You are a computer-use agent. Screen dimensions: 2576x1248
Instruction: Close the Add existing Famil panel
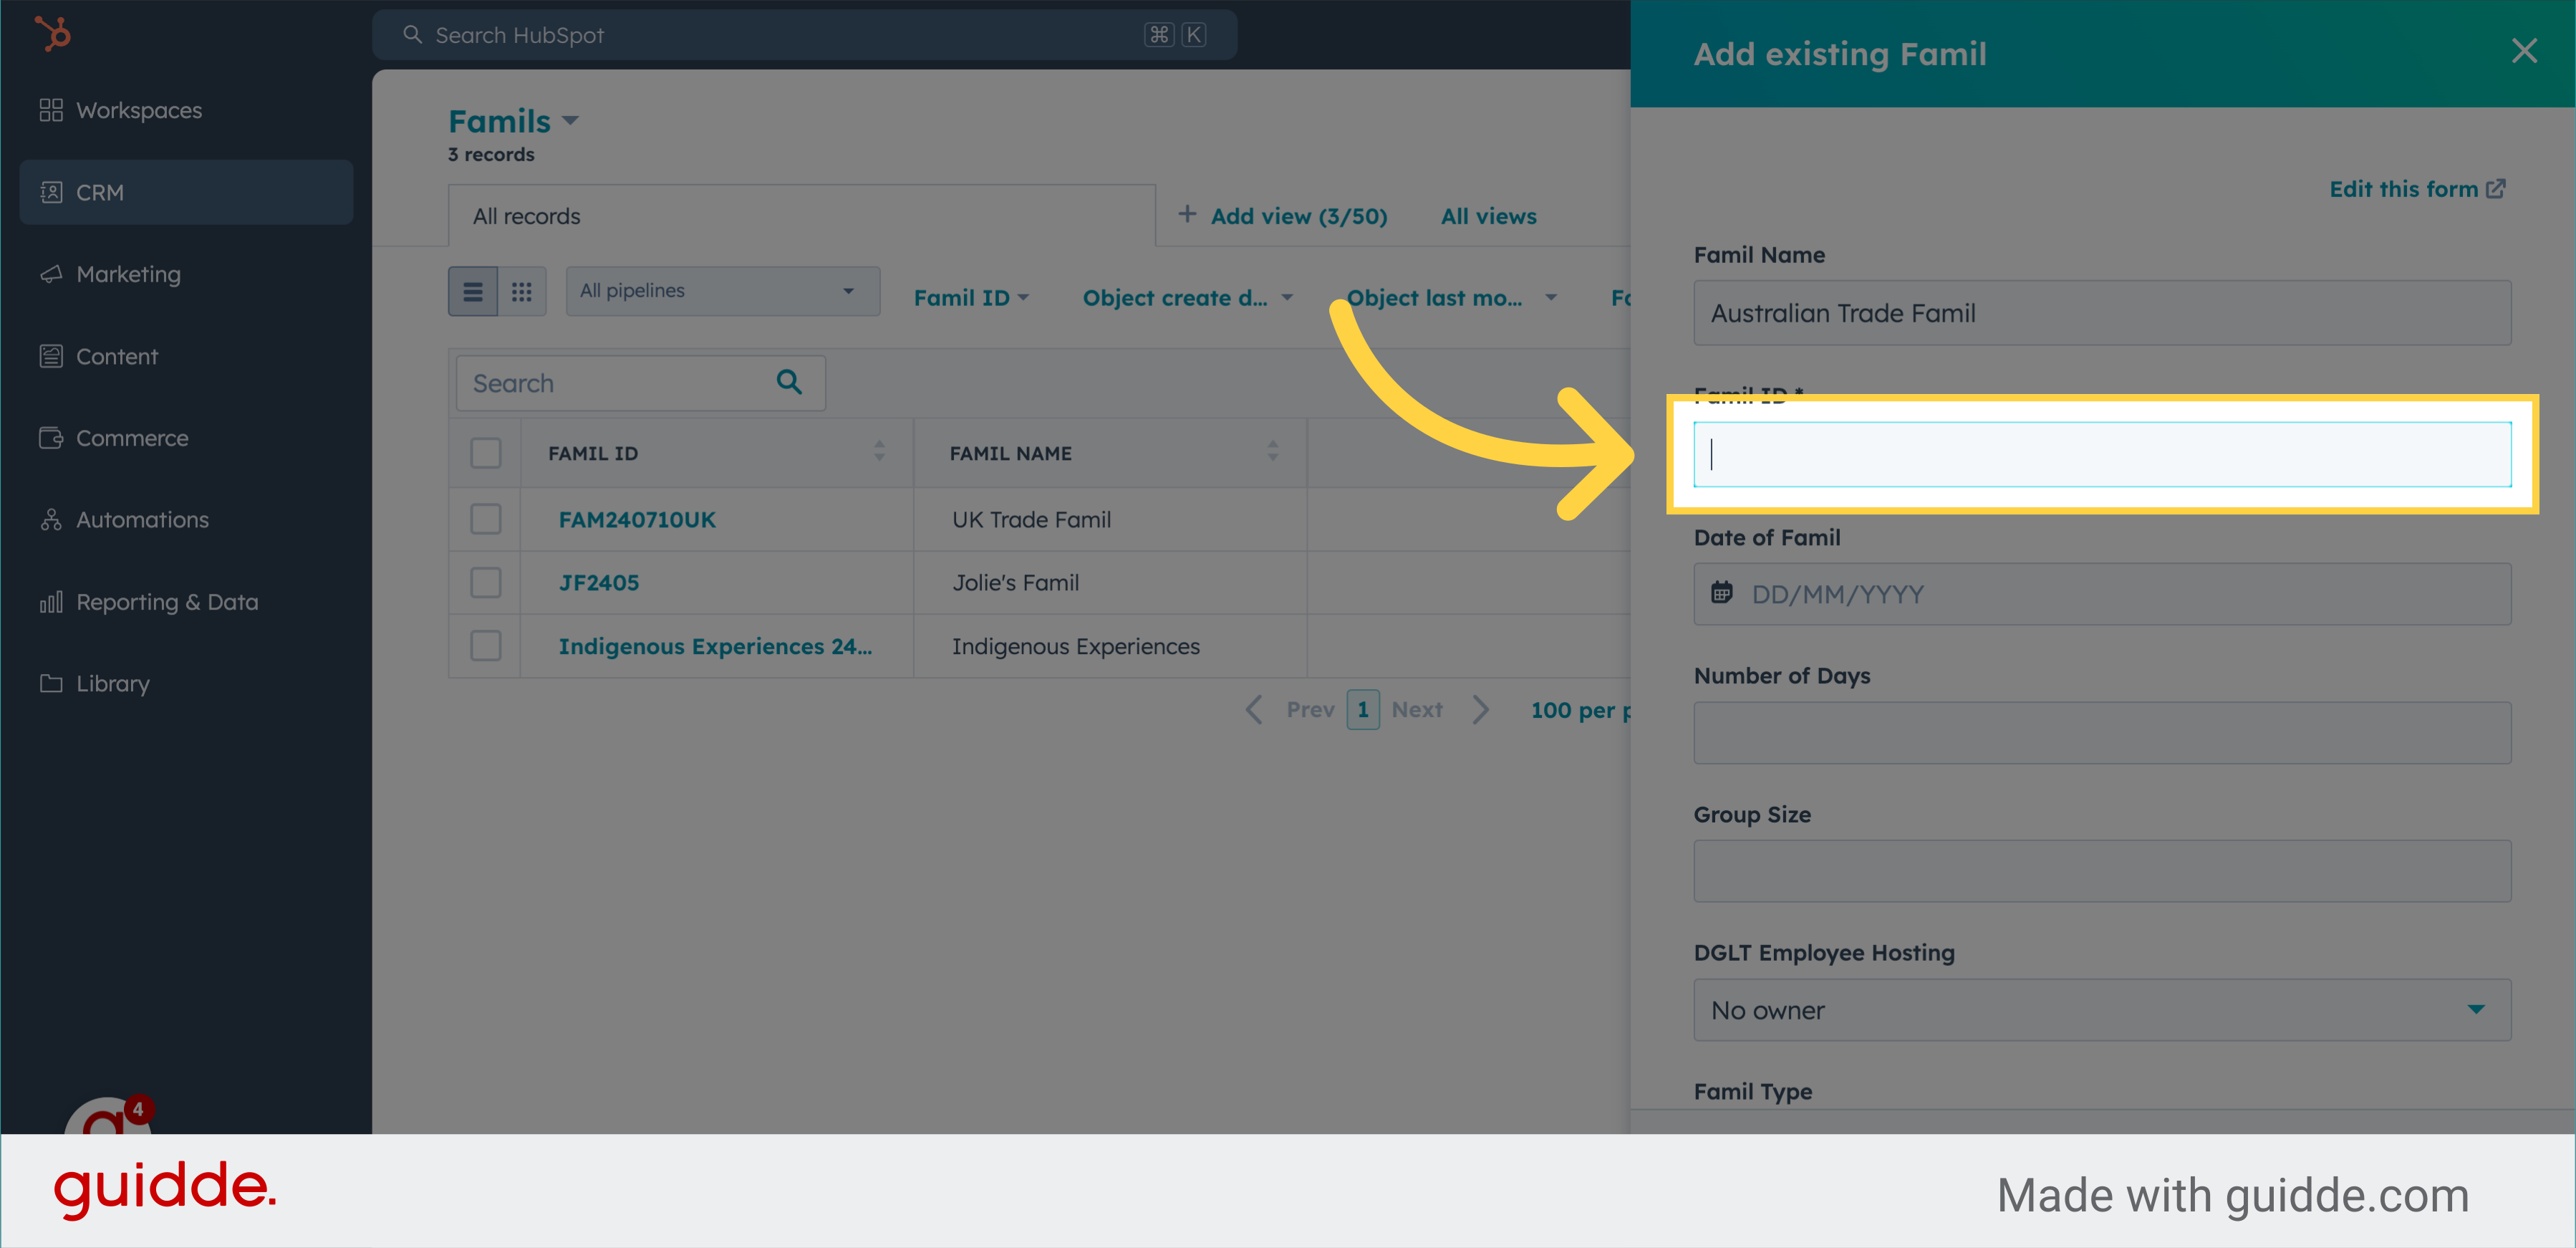[2523, 51]
